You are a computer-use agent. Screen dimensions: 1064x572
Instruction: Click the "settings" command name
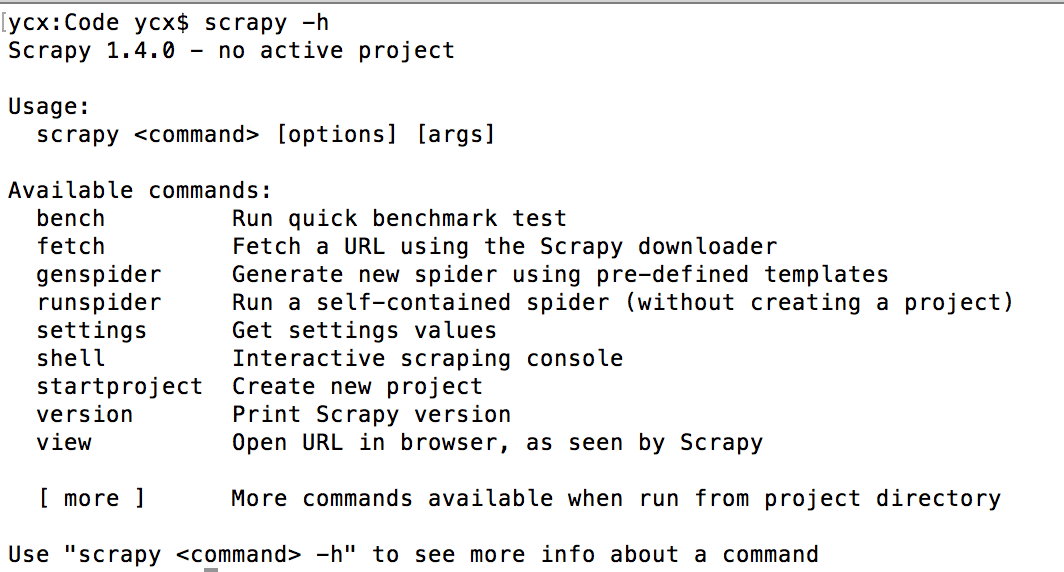tap(92, 330)
